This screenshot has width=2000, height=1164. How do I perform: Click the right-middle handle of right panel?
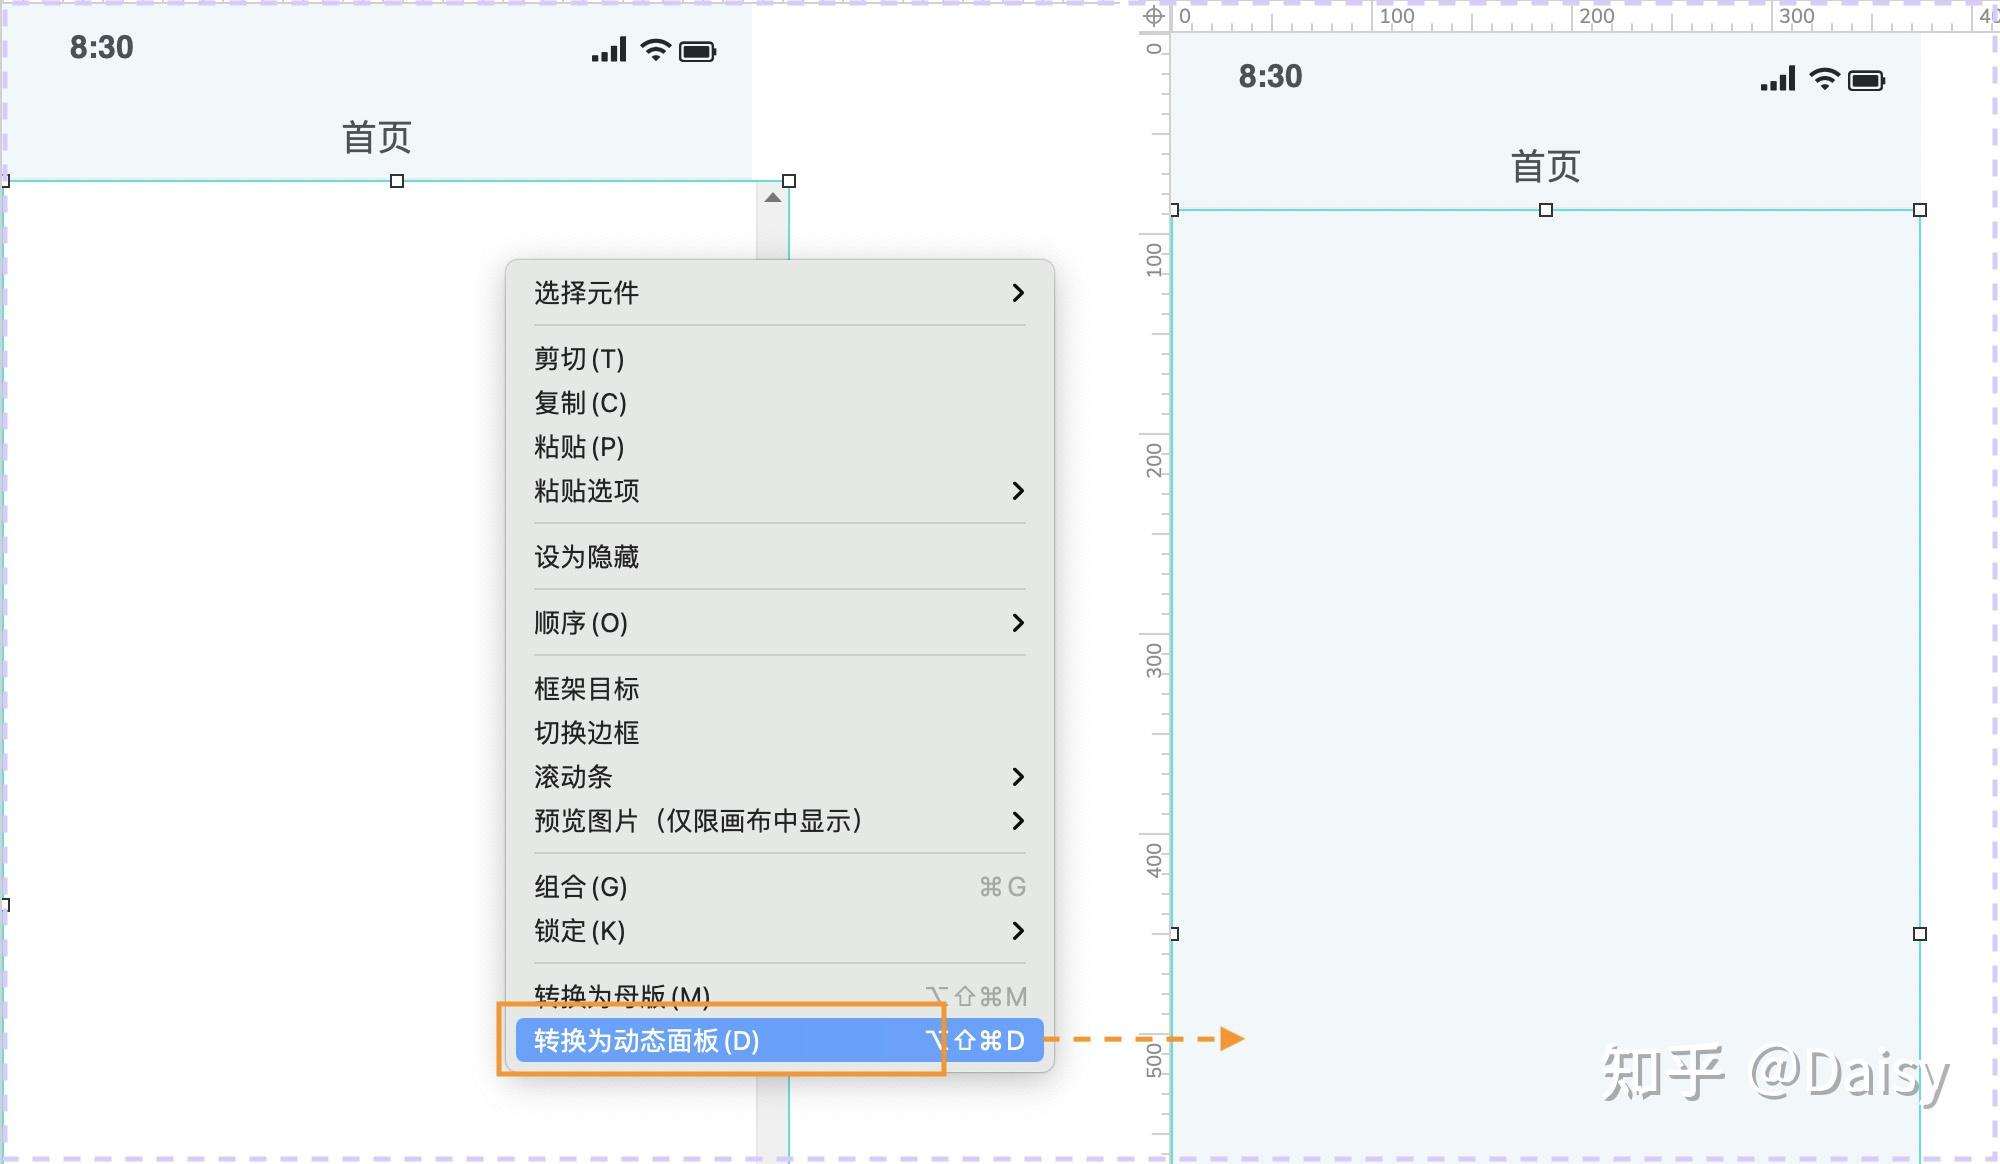(x=1920, y=934)
